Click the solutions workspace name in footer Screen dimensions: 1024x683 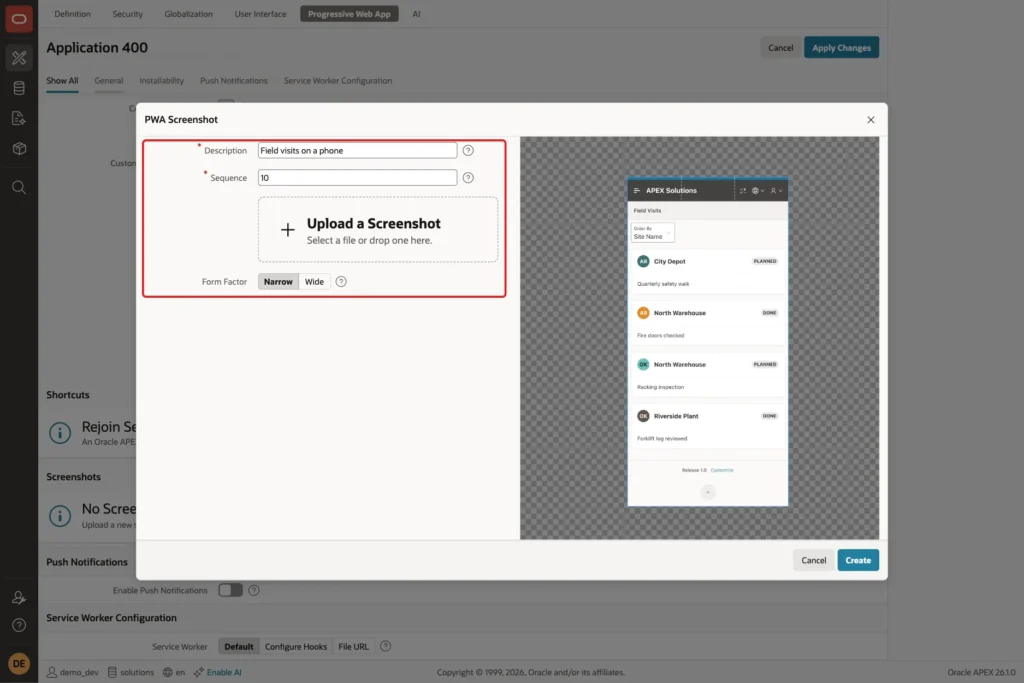tap(137, 672)
